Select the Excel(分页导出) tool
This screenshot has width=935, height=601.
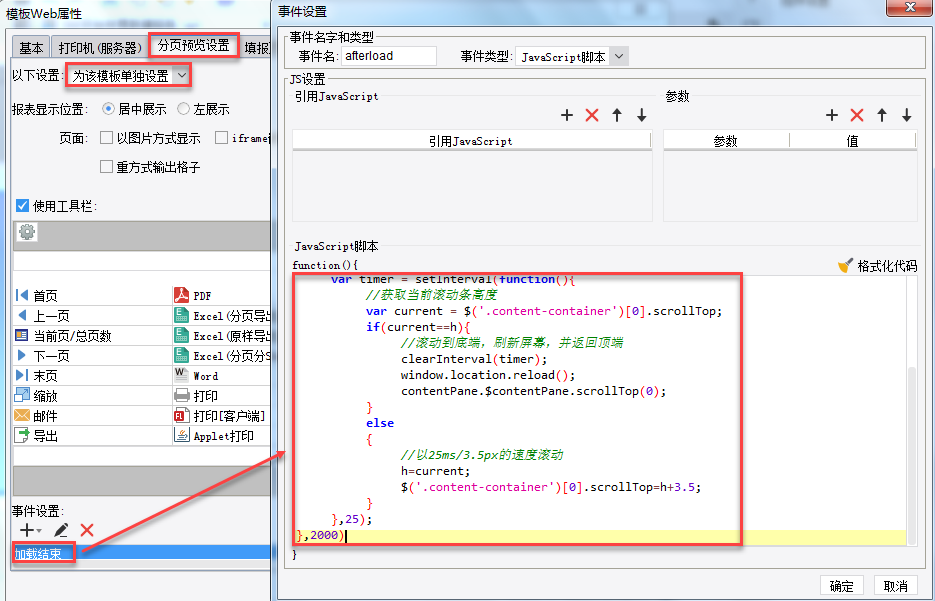tap(221, 316)
